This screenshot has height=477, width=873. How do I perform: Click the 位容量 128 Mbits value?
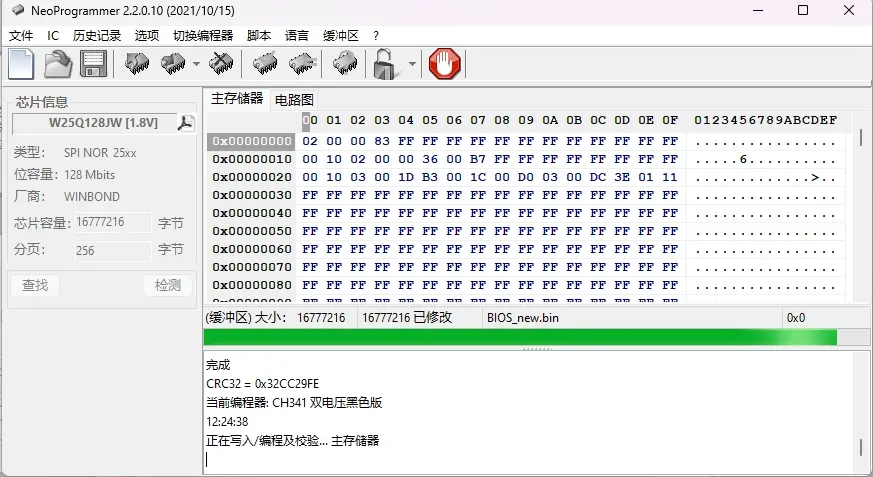(90, 175)
